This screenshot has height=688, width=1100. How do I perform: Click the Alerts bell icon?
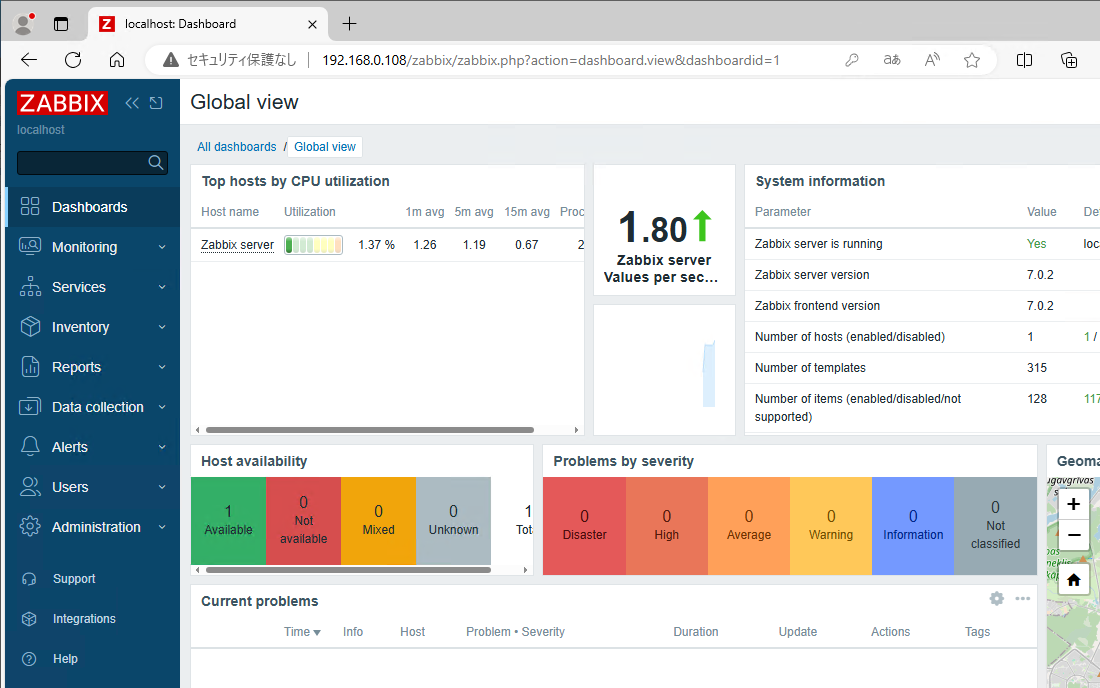(28, 447)
